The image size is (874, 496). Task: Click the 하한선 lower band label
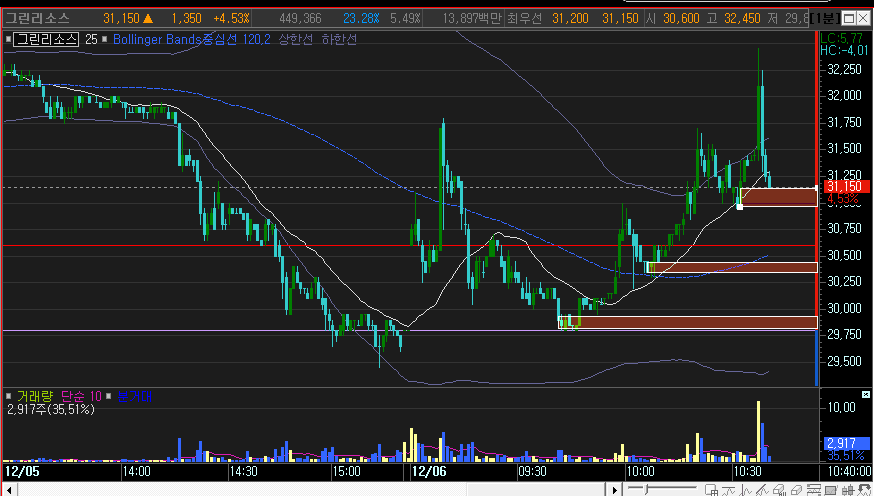[x=339, y=39]
